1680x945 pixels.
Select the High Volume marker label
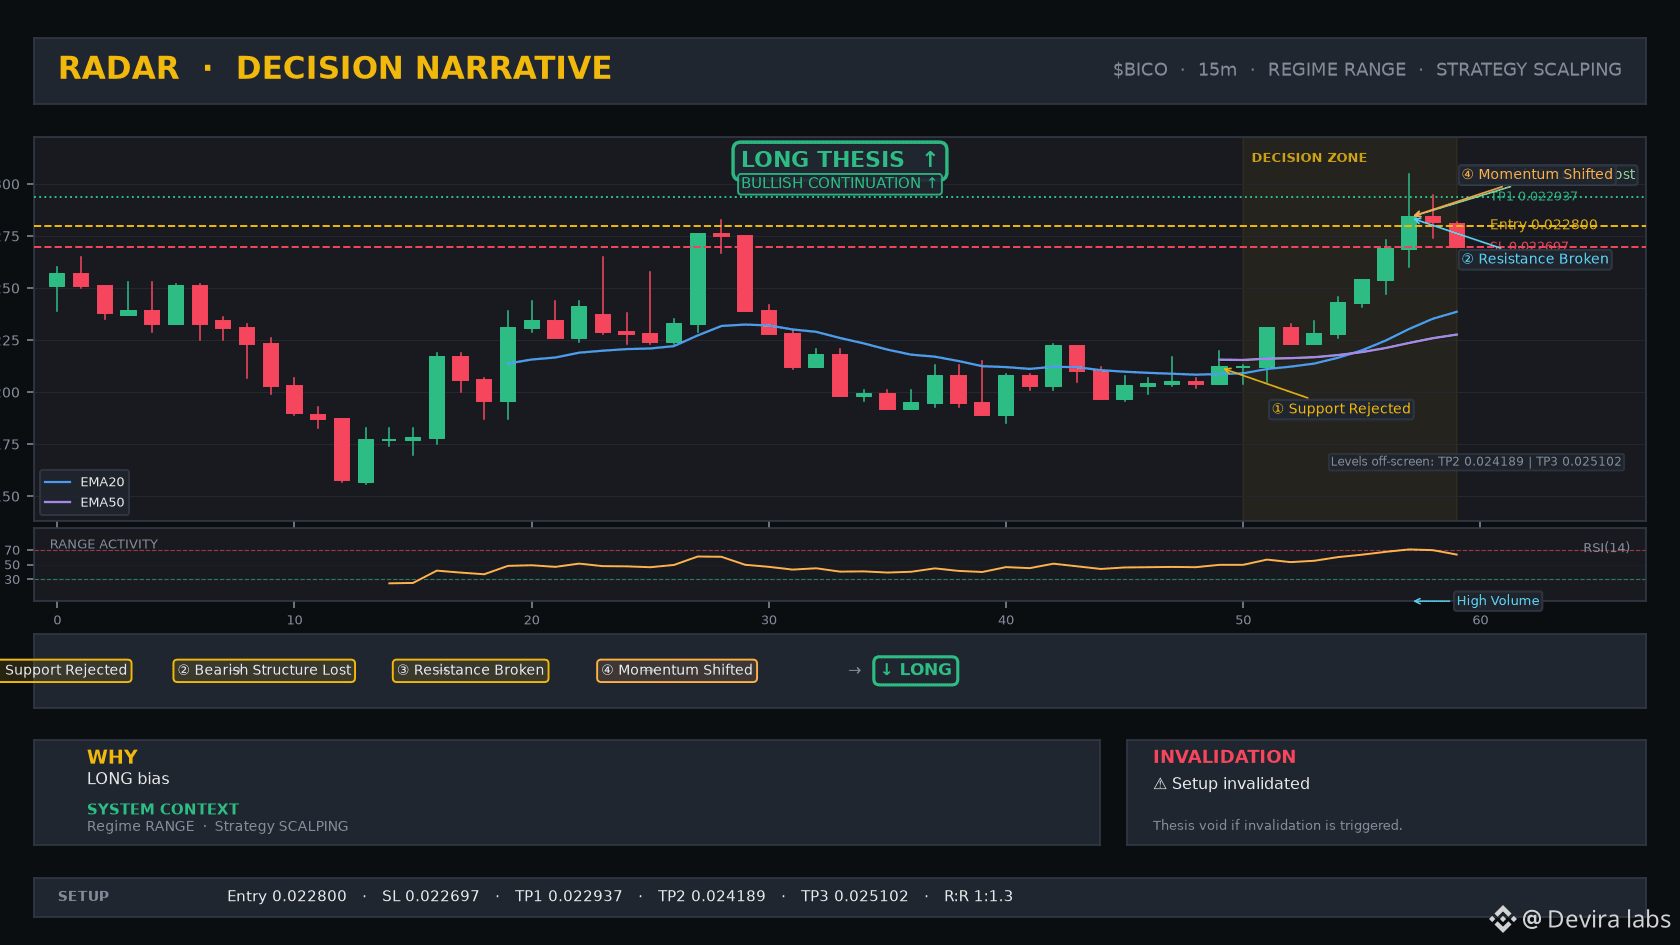1497,601
